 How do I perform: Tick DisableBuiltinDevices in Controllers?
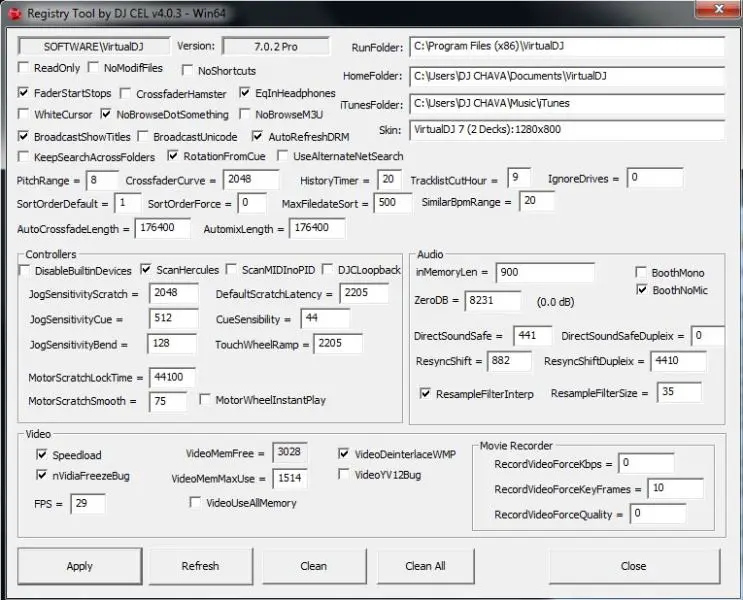pos(24,270)
